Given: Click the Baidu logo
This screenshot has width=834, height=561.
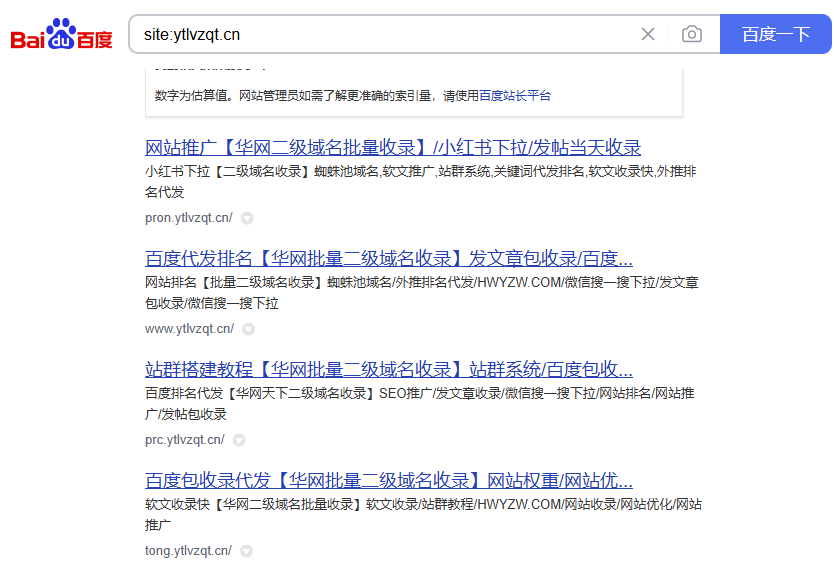Looking at the screenshot, I should [x=62, y=34].
